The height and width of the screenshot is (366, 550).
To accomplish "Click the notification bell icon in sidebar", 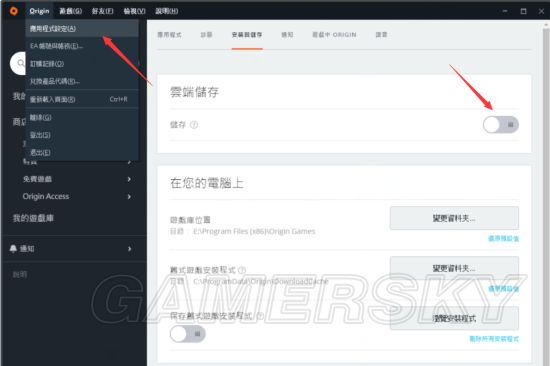I will 13,248.
